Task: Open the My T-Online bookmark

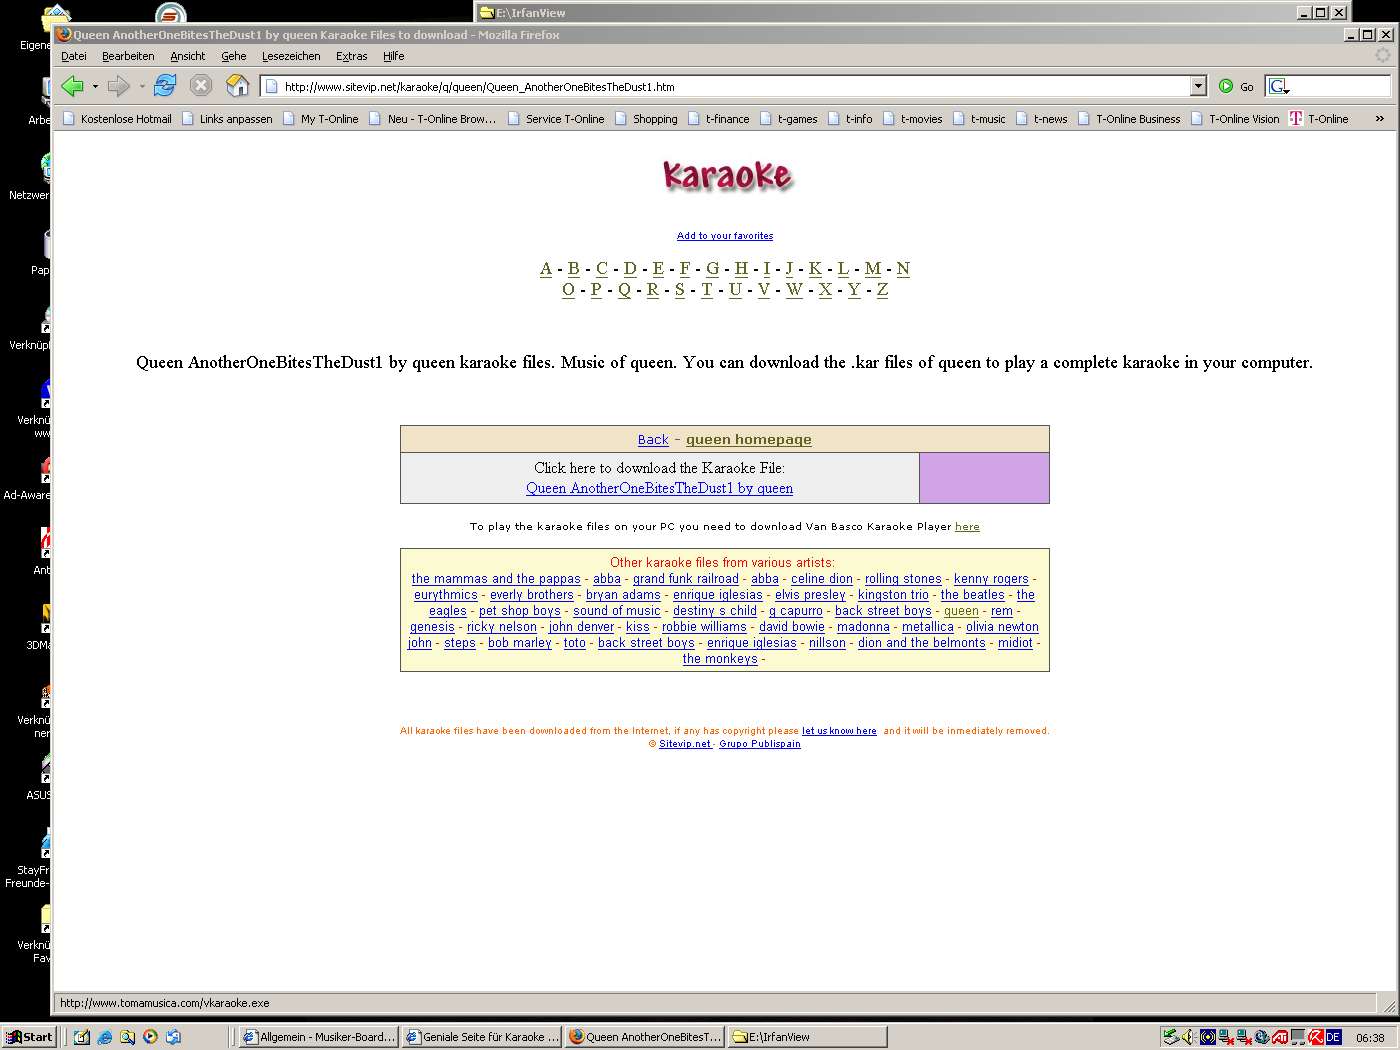Action: pyautogui.click(x=320, y=119)
